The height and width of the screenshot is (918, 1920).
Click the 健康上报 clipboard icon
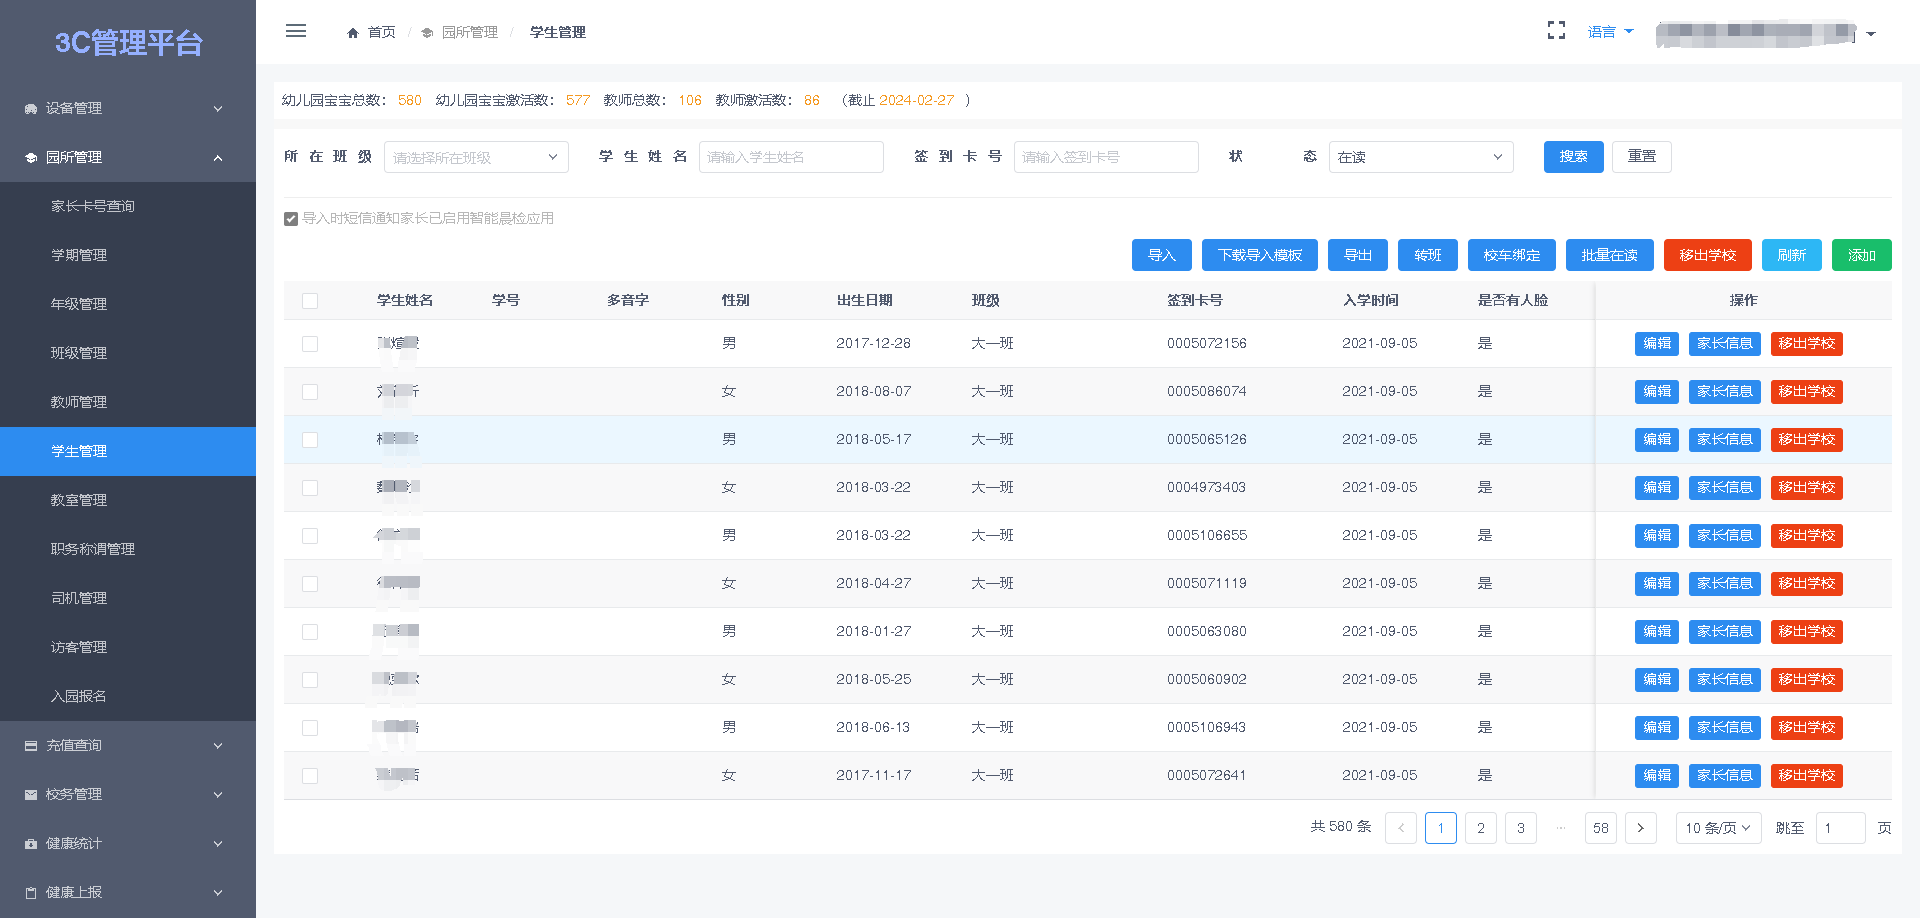pos(31,892)
